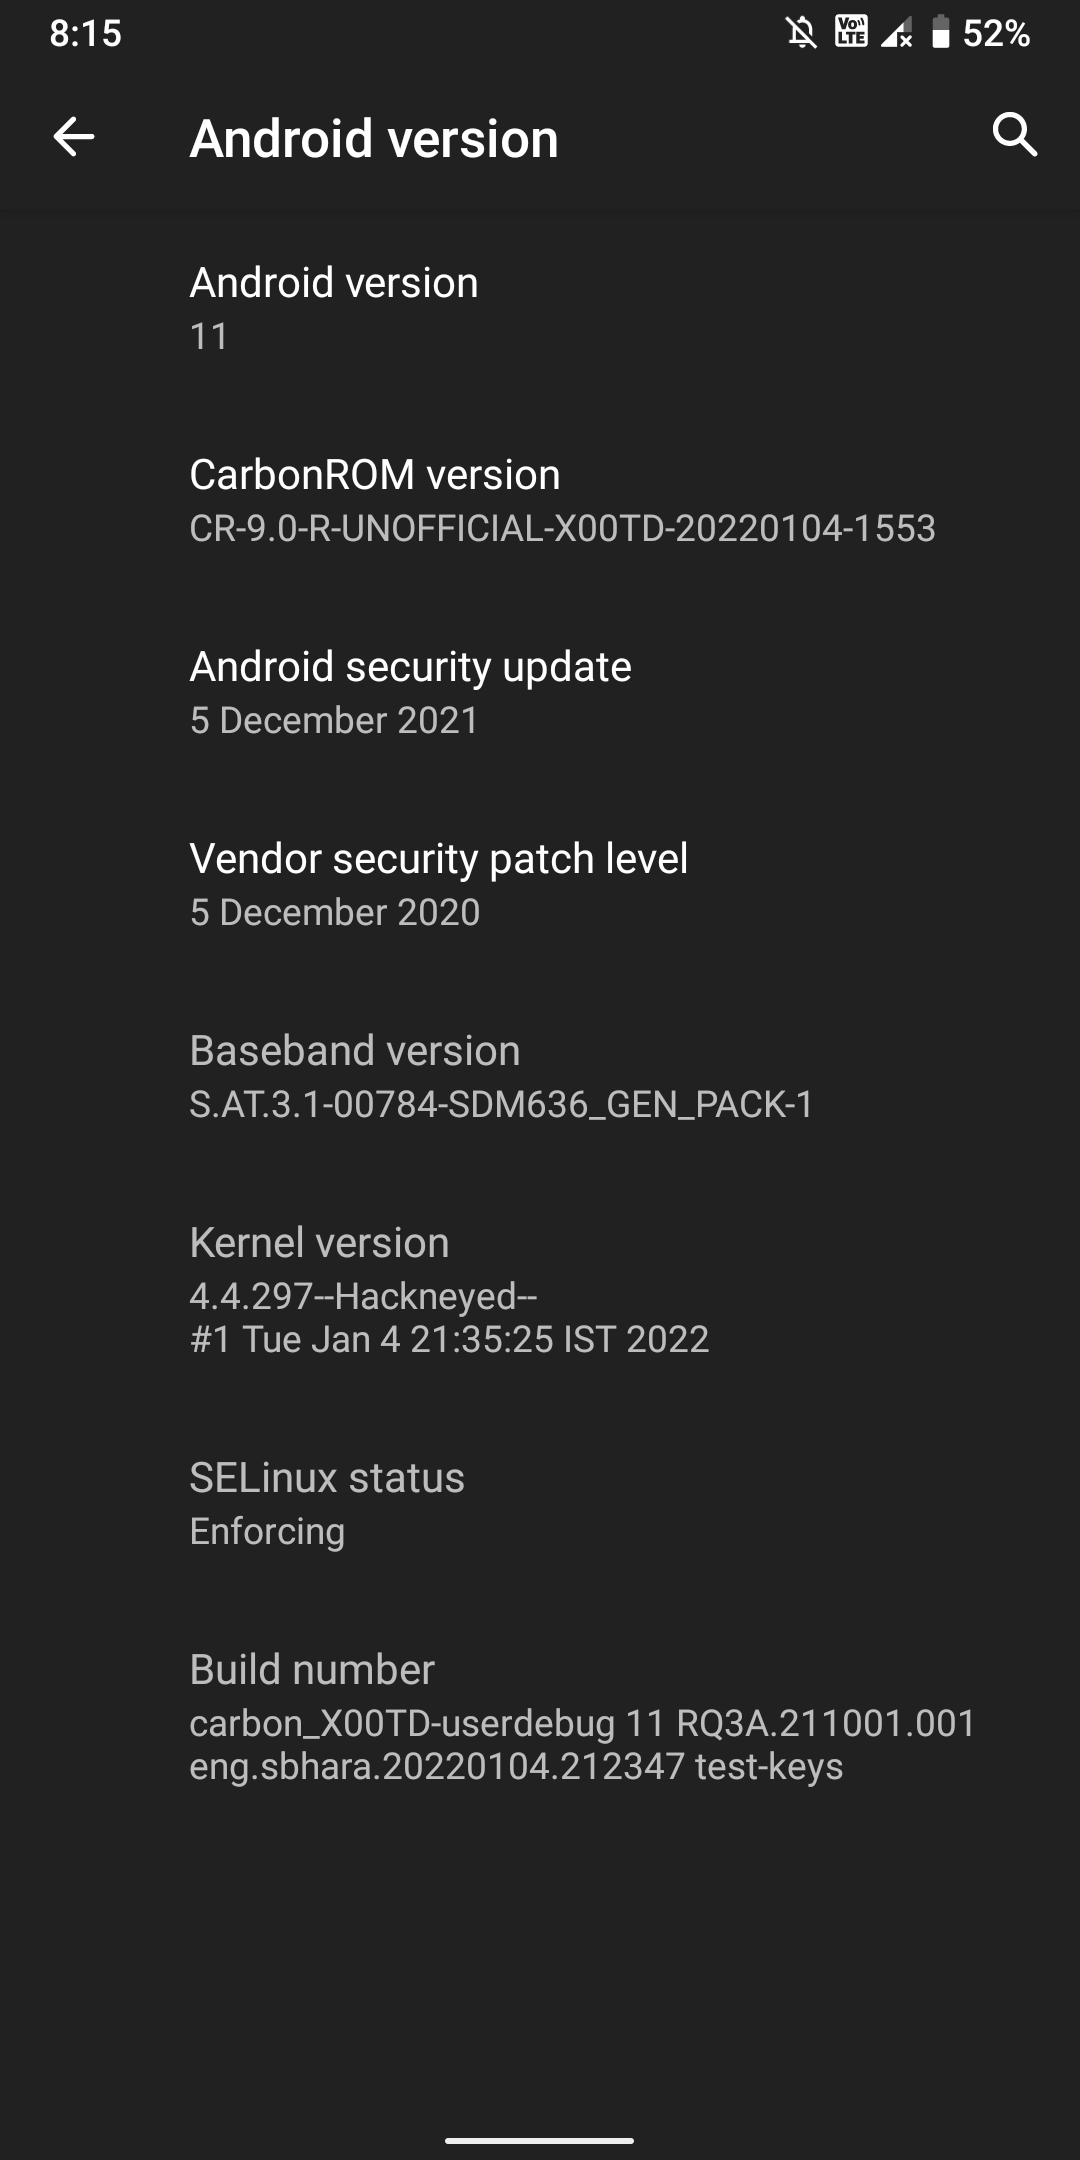Image resolution: width=1080 pixels, height=2160 pixels.
Task: Tap the Baseband version entry
Action: pos(540,1076)
